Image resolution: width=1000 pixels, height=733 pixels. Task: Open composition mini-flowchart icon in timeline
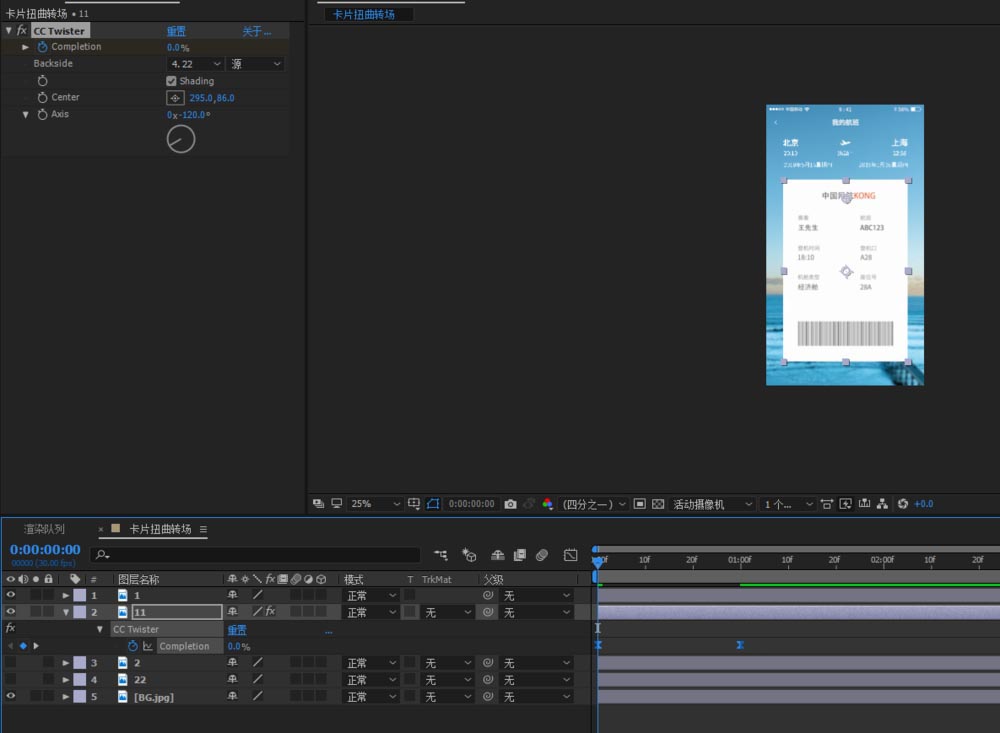[441, 555]
